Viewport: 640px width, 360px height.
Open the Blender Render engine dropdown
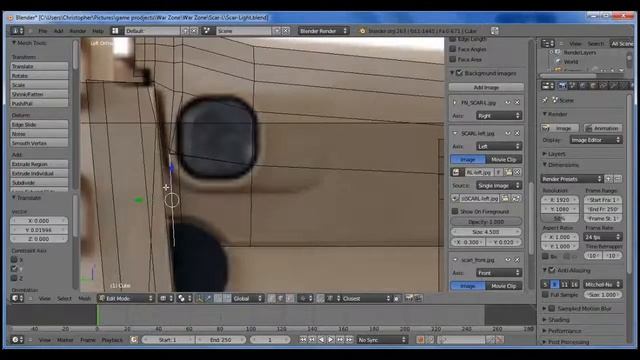tap(323, 31)
